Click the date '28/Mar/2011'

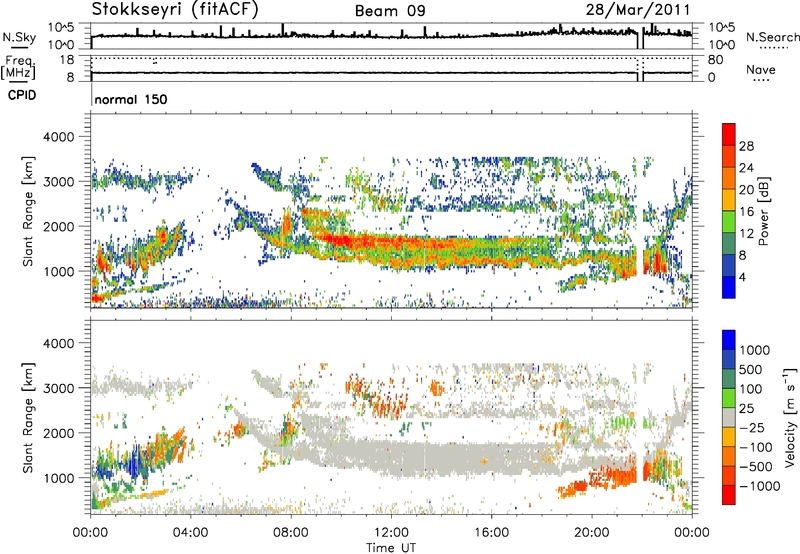[x=638, y=10]
